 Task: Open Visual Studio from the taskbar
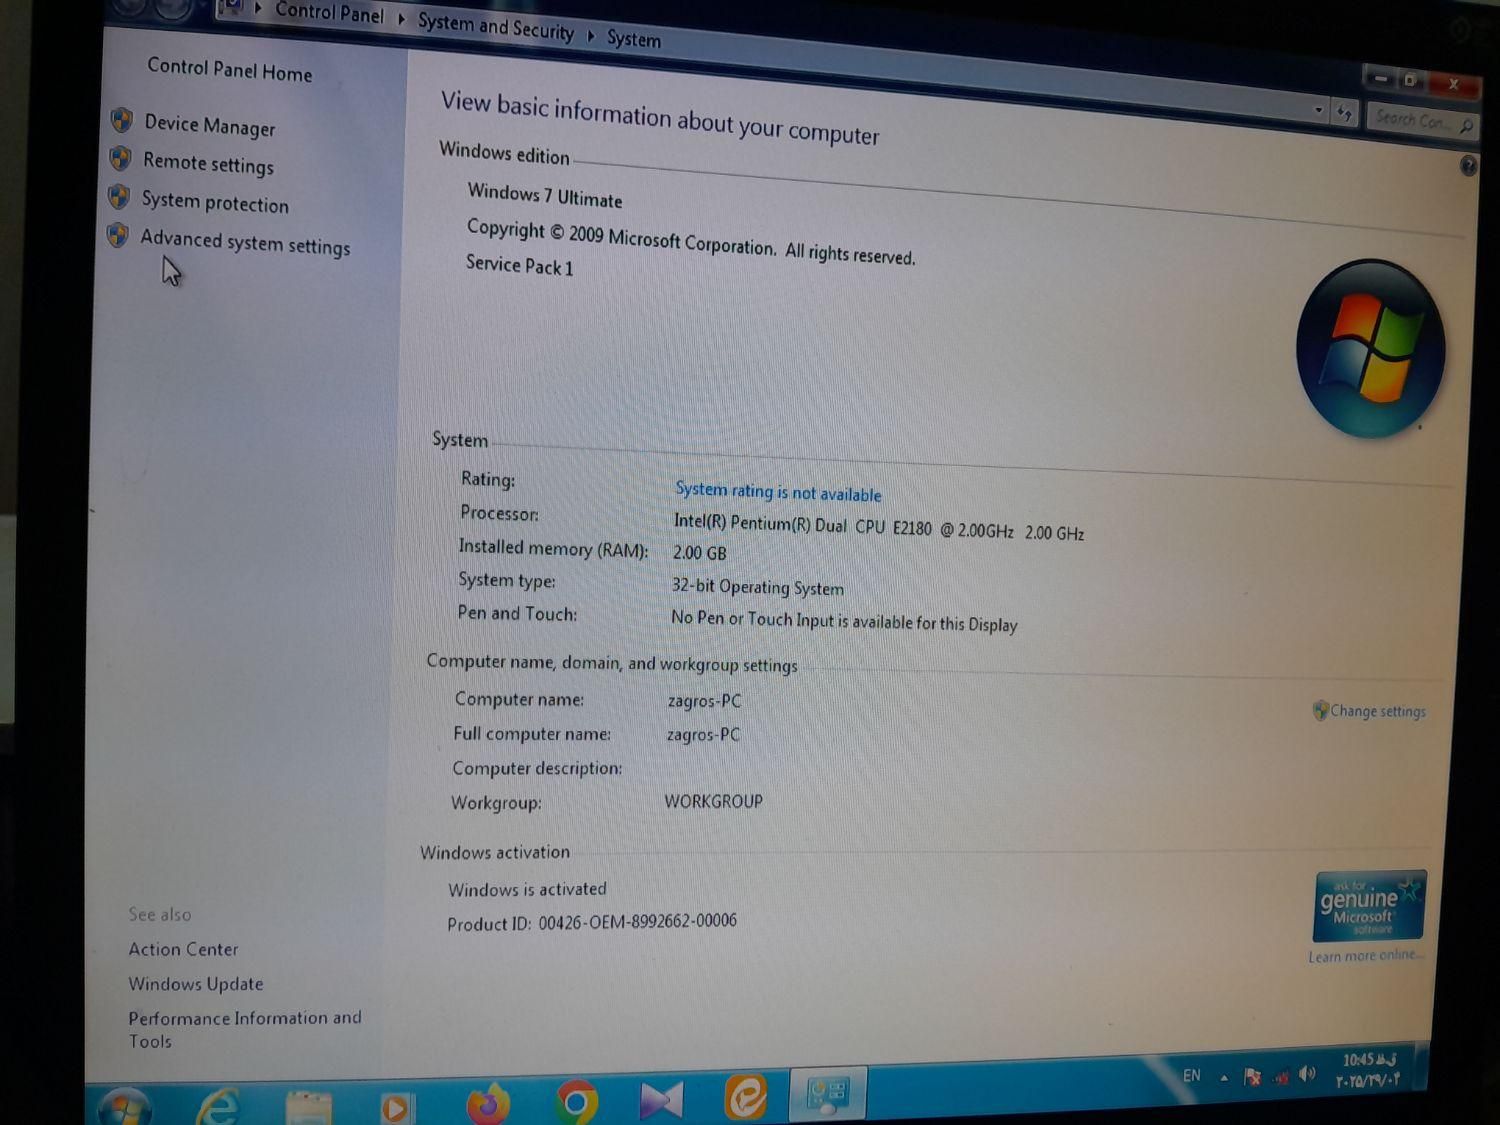click(661, 1099)
